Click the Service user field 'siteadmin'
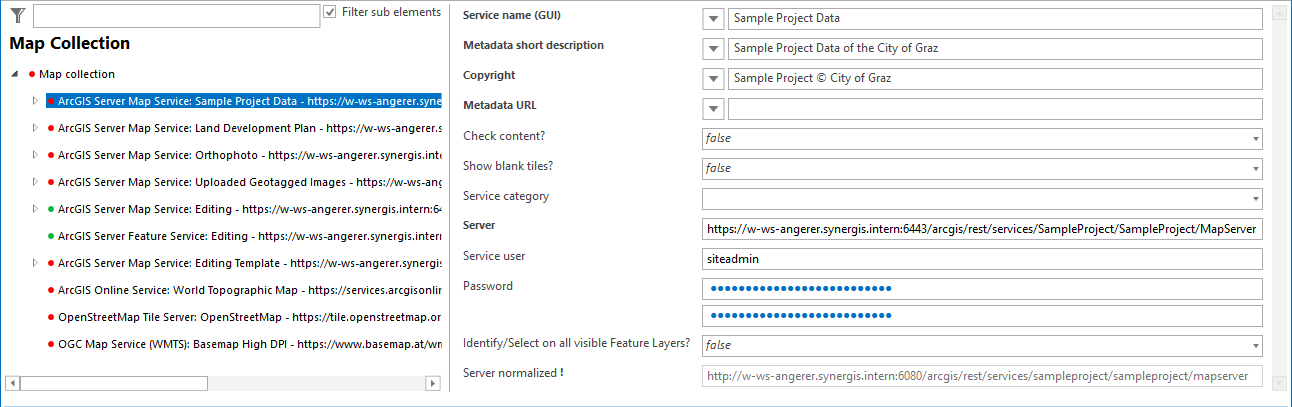The image size is (1292, 407). [x=982, y=259]
